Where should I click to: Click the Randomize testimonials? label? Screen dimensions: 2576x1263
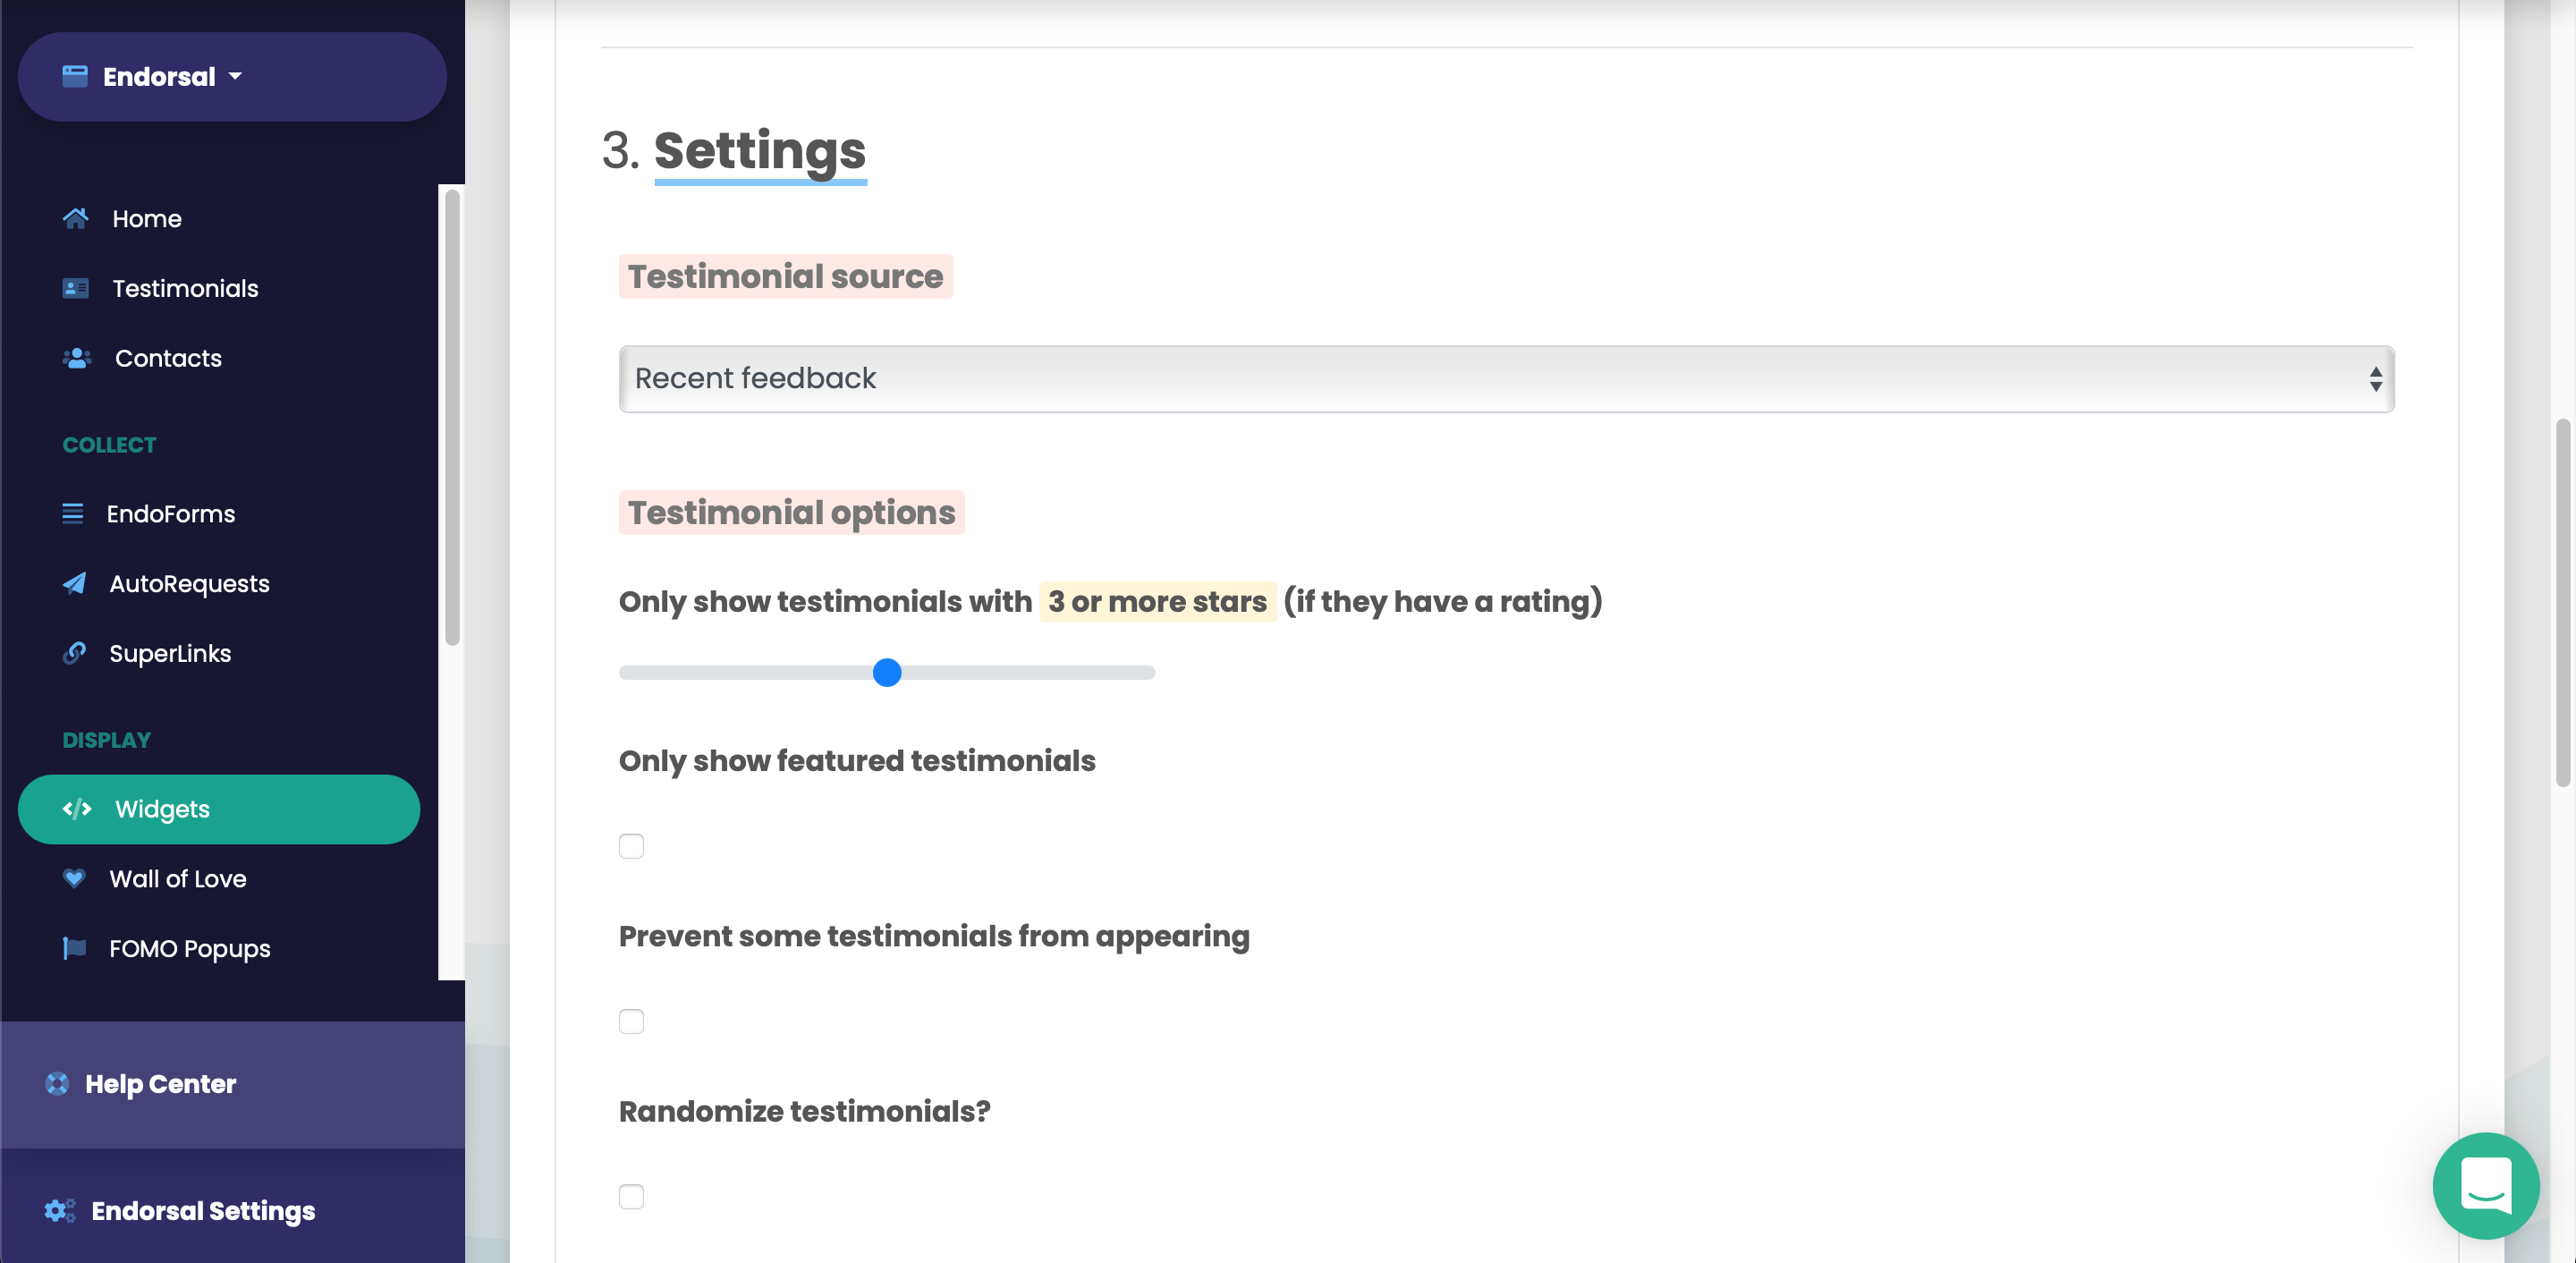(x=804, y=1111)
